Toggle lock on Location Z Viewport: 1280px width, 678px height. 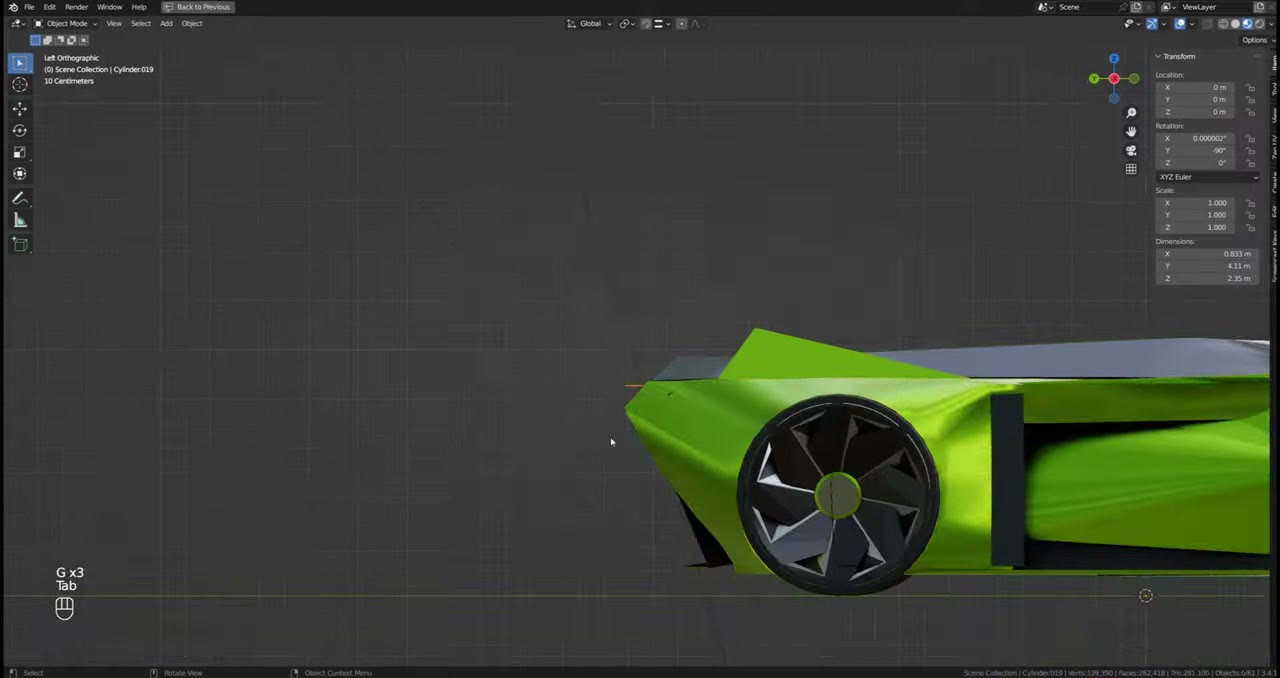pyautogui.click(x=1251, y=112)
